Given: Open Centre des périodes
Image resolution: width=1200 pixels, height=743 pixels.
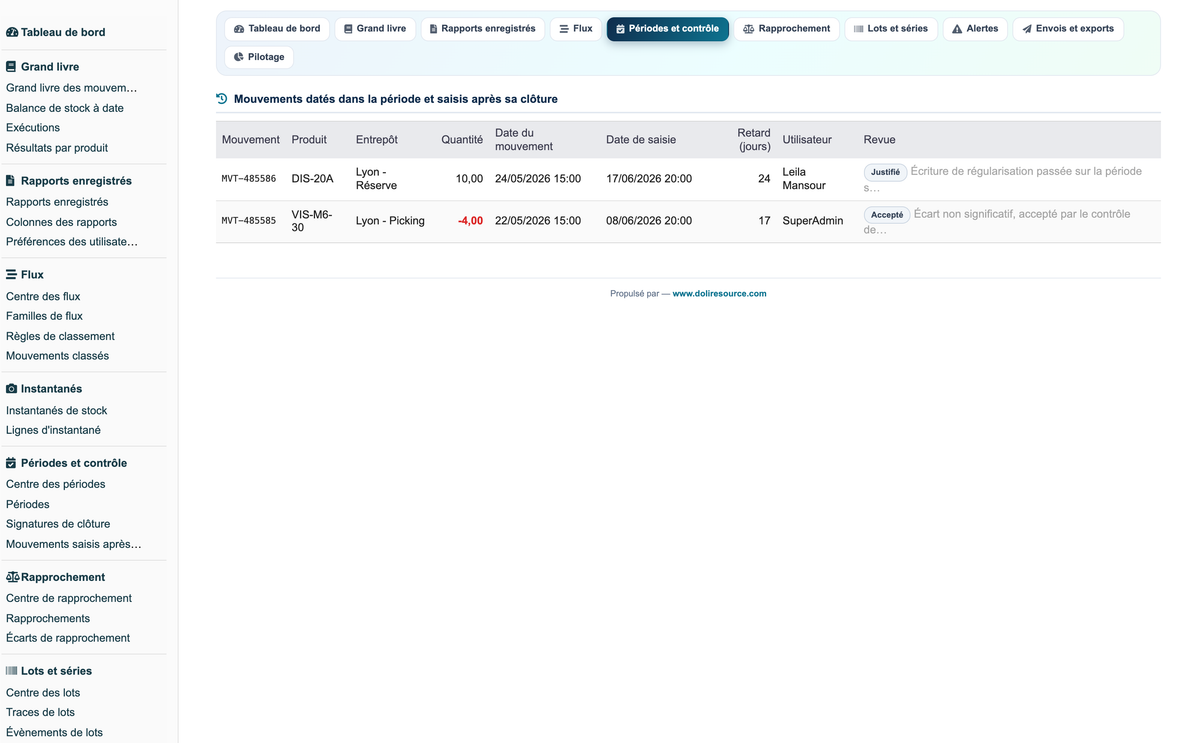Looking at the screenshot, I should pyautogui.click(x=56, y=484).
